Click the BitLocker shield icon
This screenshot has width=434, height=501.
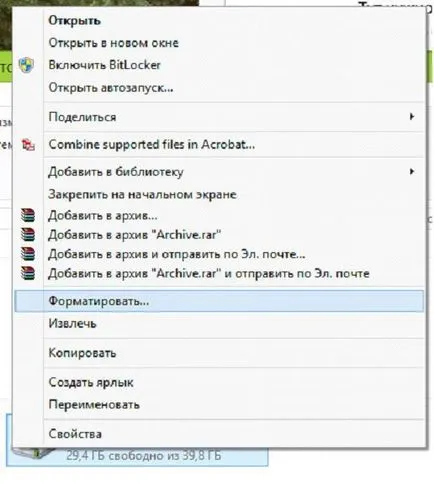26,65
